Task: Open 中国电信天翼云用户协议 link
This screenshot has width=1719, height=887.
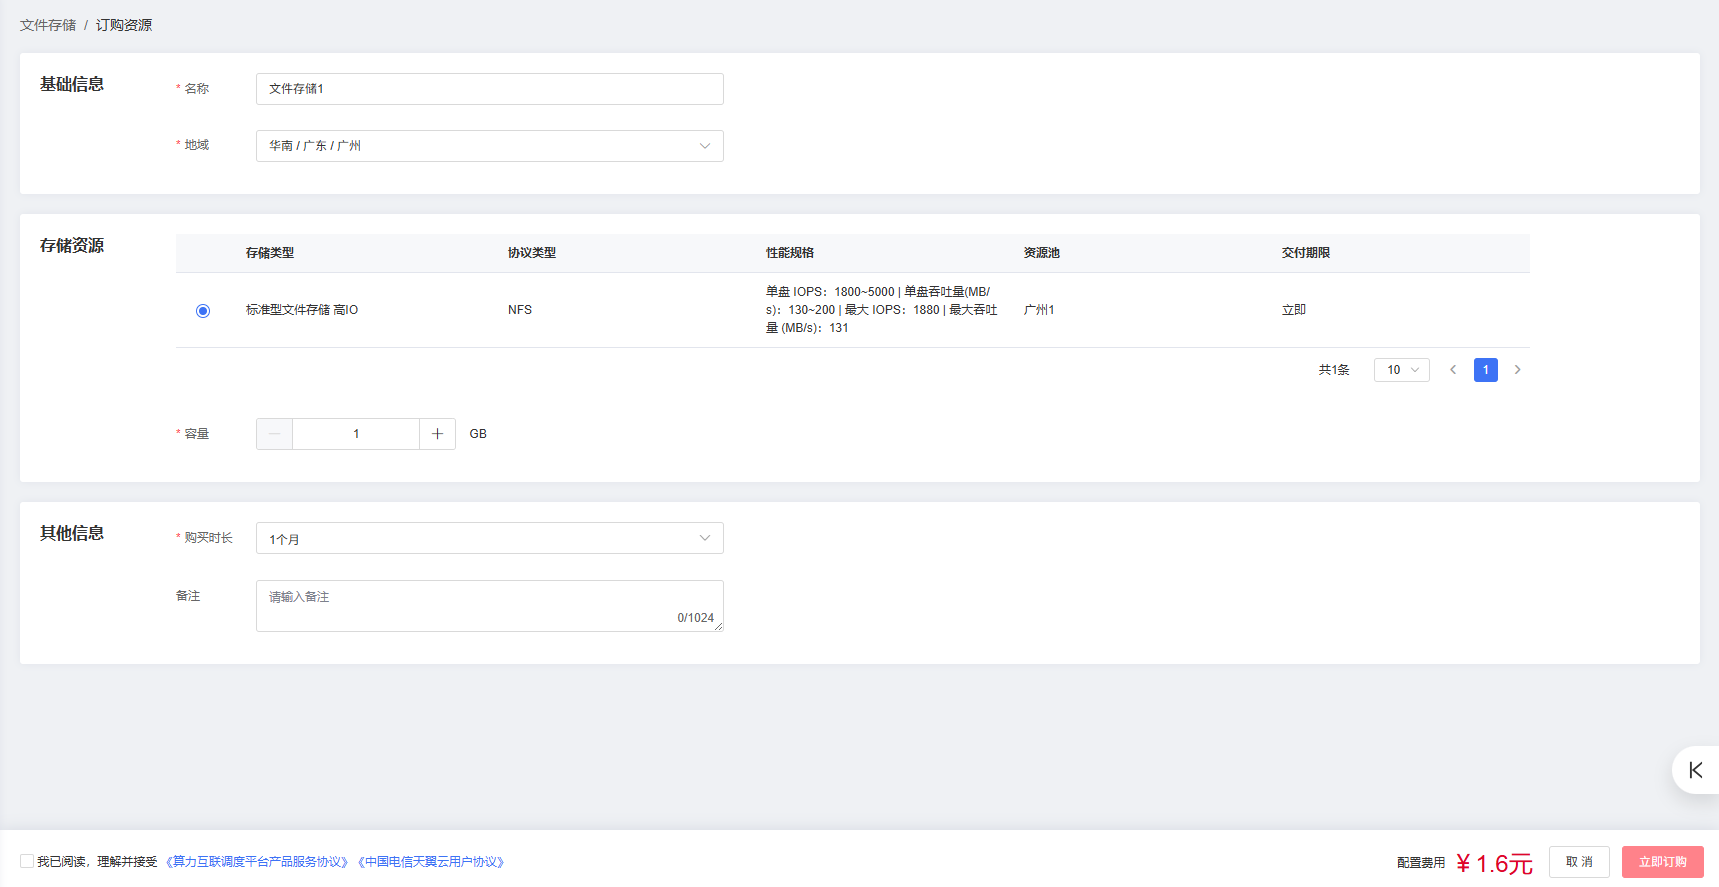Action: 431,862
